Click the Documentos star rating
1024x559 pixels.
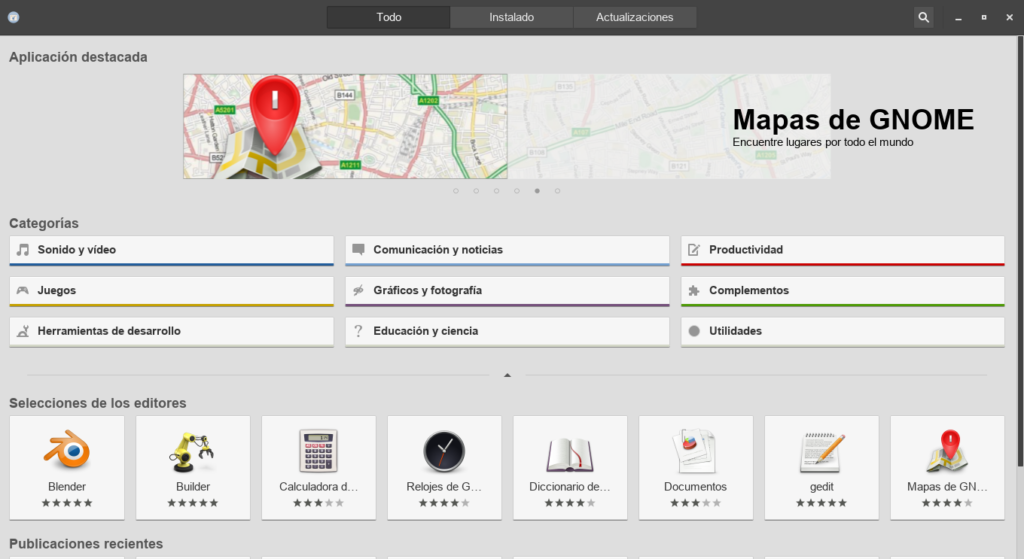pyautogui.click(x=696, y=503)
